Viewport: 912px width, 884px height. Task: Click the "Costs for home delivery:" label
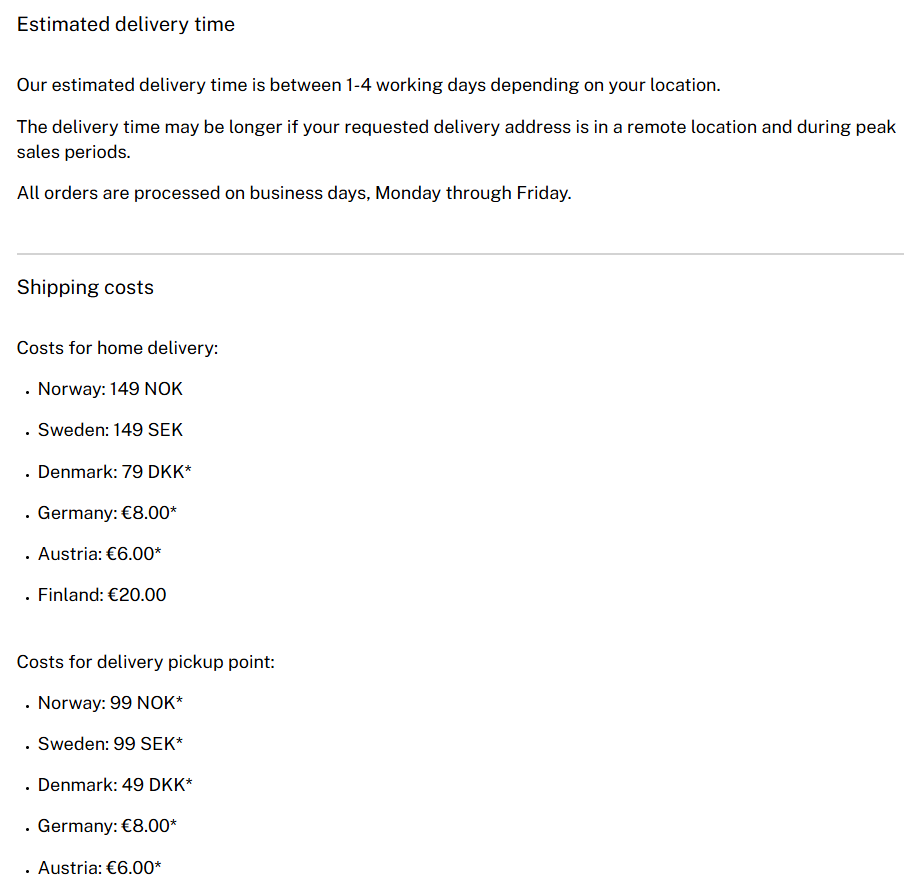click(x=117, y=348)
